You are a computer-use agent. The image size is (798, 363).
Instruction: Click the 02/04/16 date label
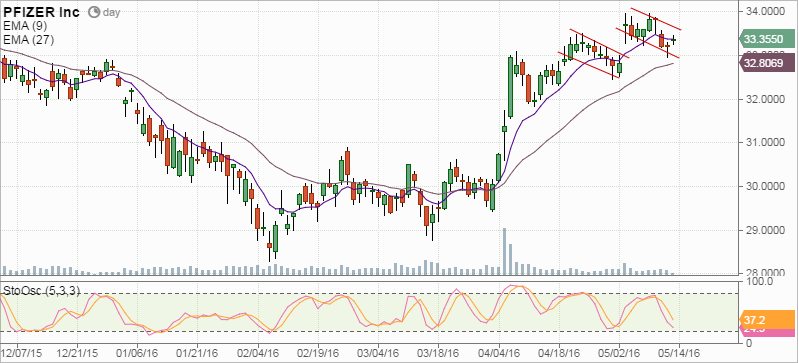click(x=258, y=352)
